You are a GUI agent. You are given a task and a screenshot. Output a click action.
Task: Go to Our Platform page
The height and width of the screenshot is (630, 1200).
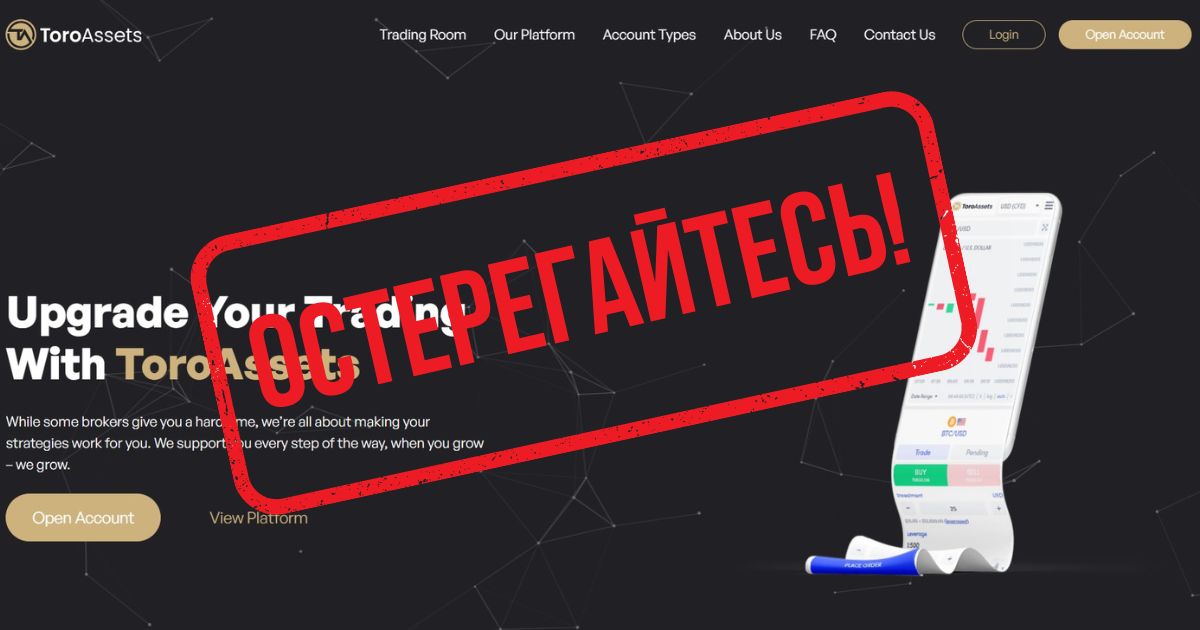point(534,35)
